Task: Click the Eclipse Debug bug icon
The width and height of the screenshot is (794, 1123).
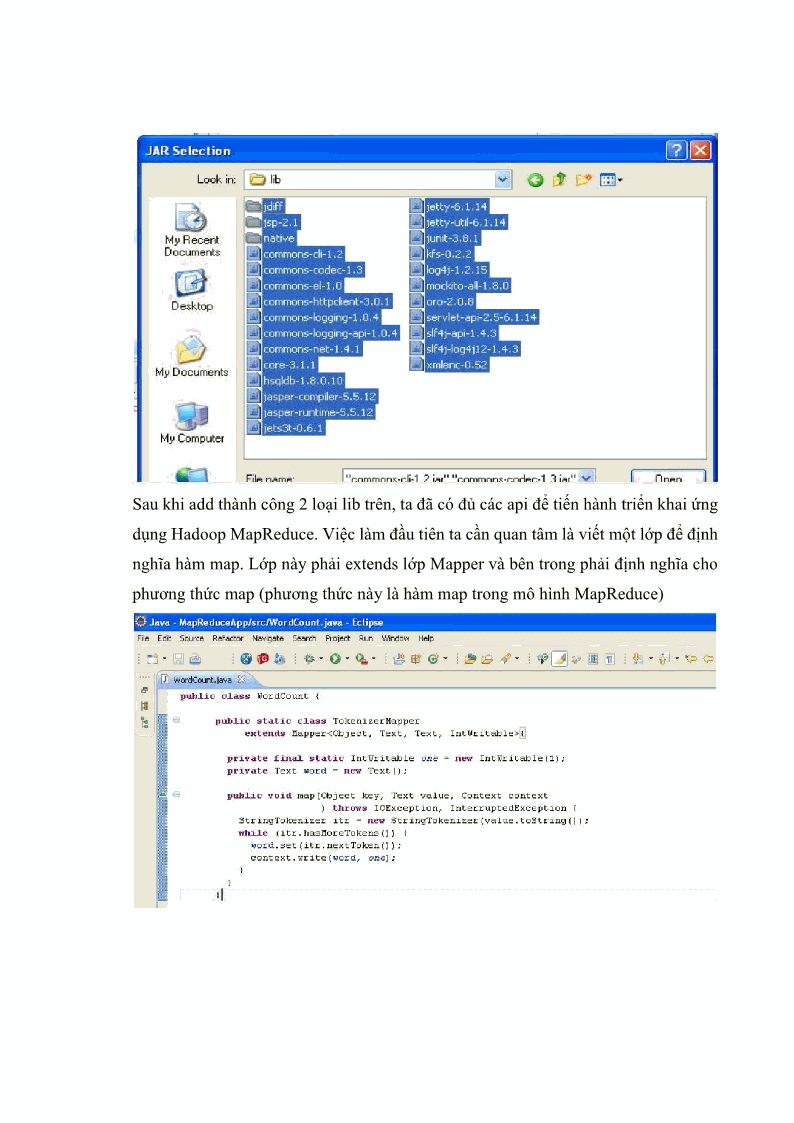Action: [x=309, y=659]
